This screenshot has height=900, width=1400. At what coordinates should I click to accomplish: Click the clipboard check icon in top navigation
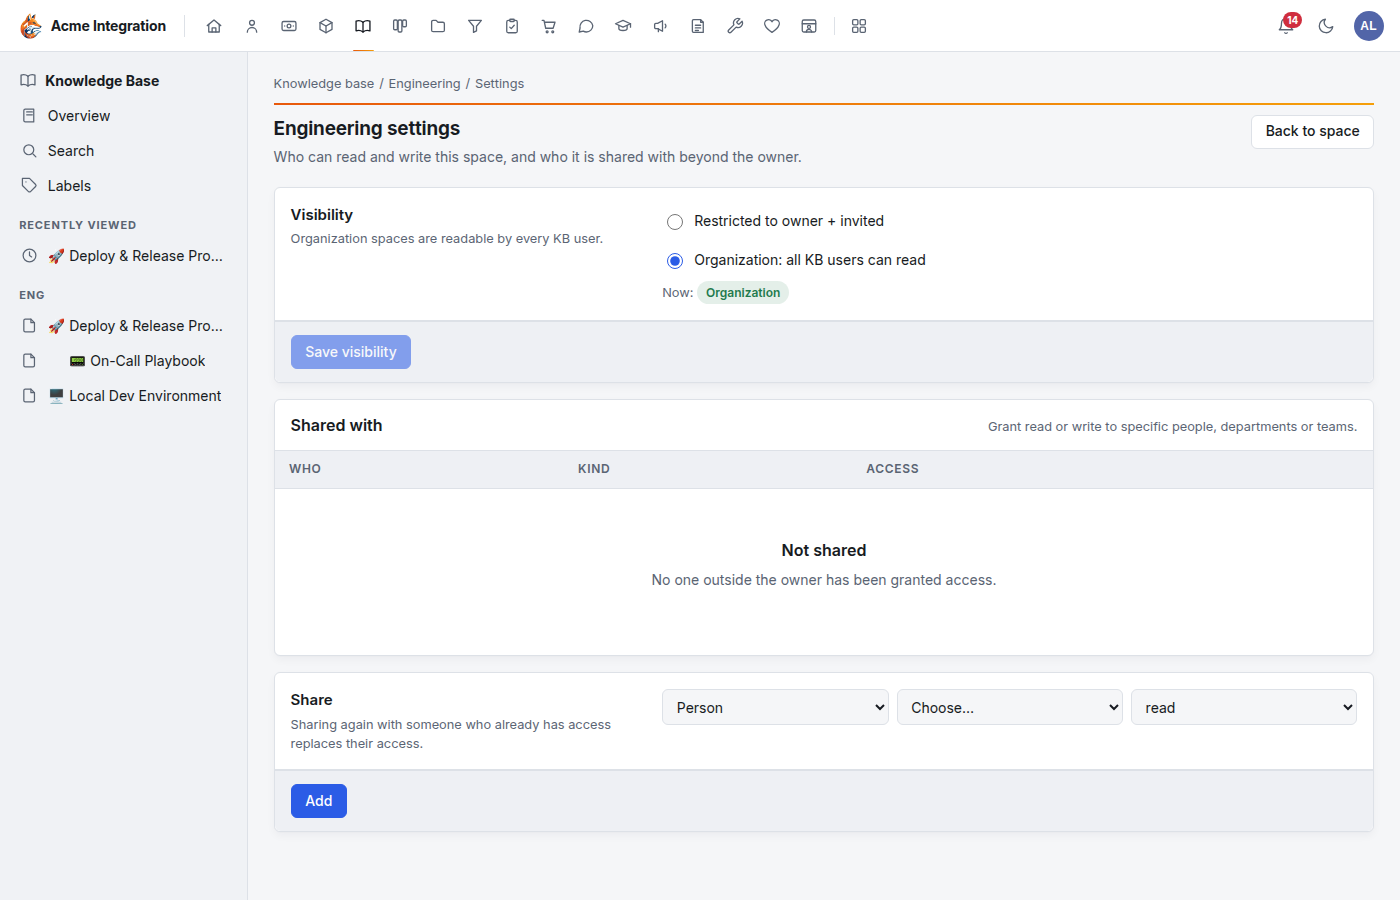(512, 26)
